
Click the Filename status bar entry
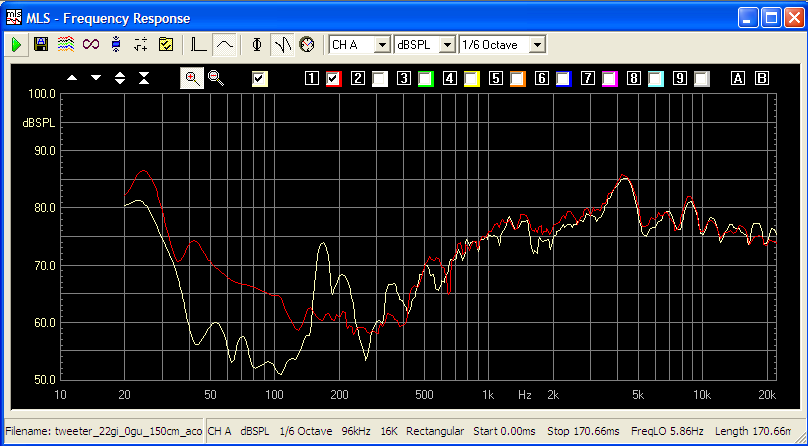104,431
